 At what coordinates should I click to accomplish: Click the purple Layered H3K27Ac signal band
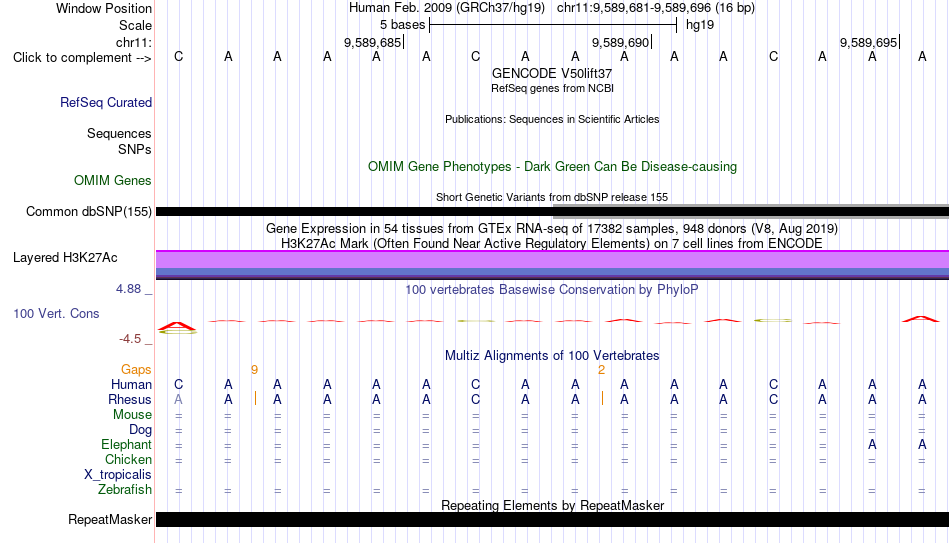click(x=552, y=259)
